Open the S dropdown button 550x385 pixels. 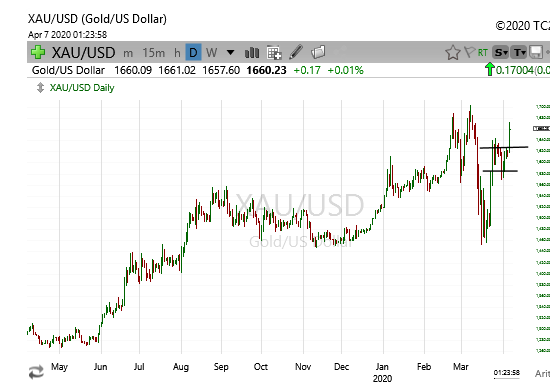[x=501, y=53]
